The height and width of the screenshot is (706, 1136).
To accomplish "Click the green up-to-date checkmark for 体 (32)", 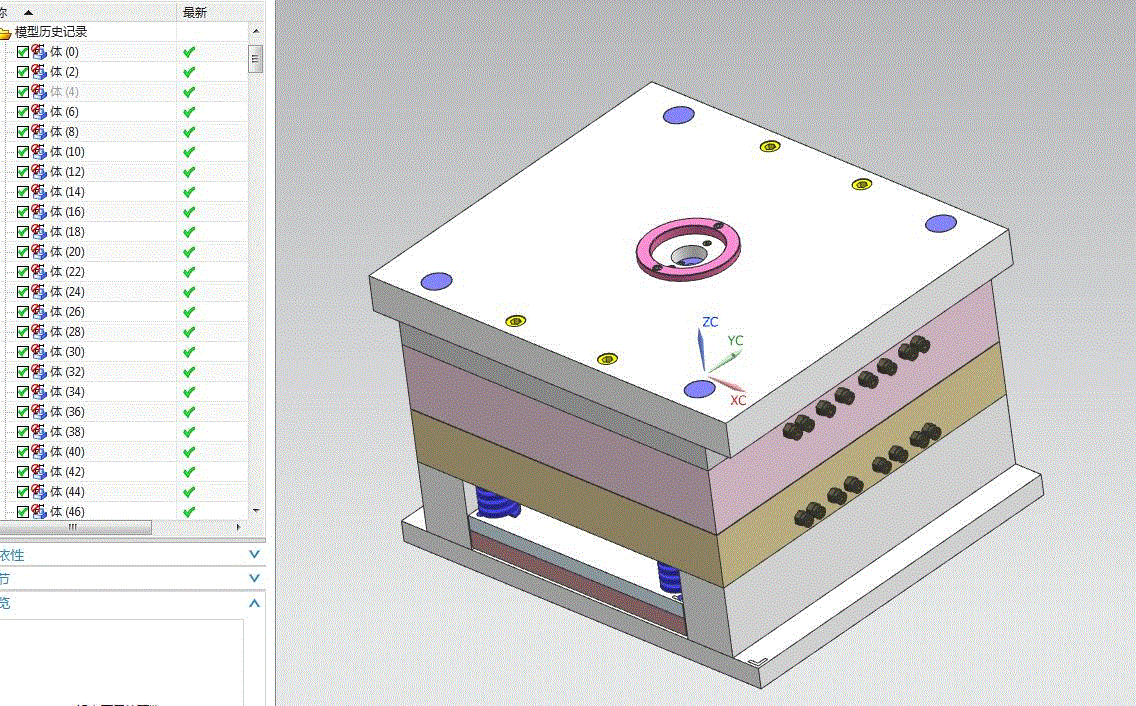I will point(189,372).
